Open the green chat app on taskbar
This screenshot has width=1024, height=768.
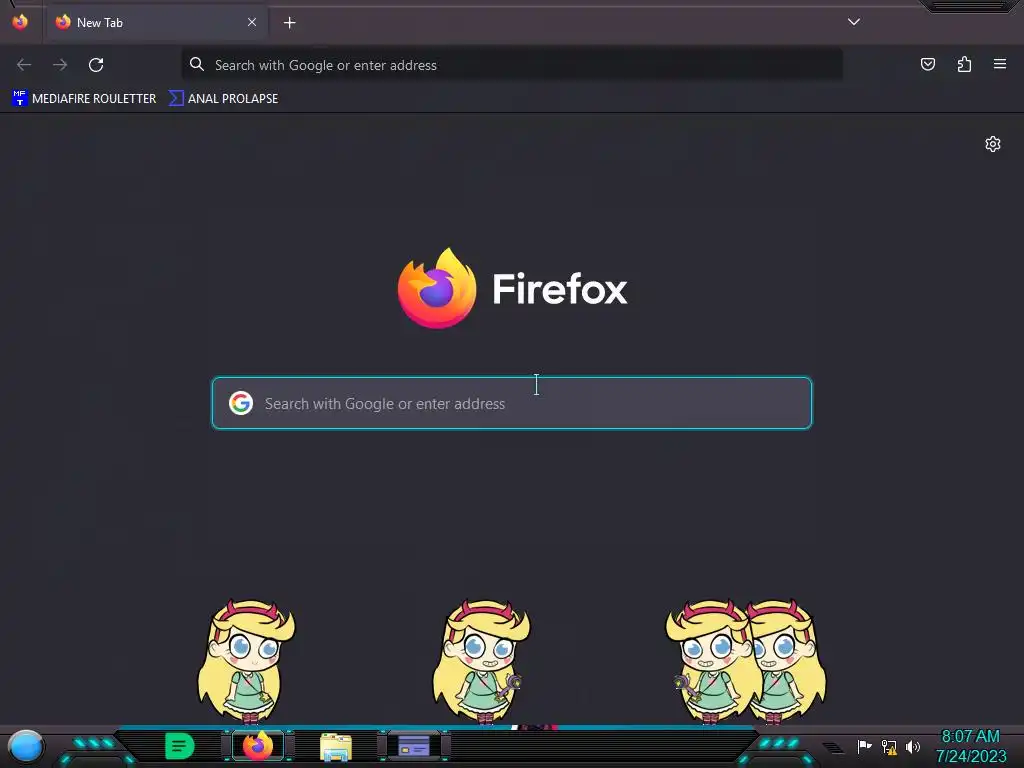click(x=180, y=746)
